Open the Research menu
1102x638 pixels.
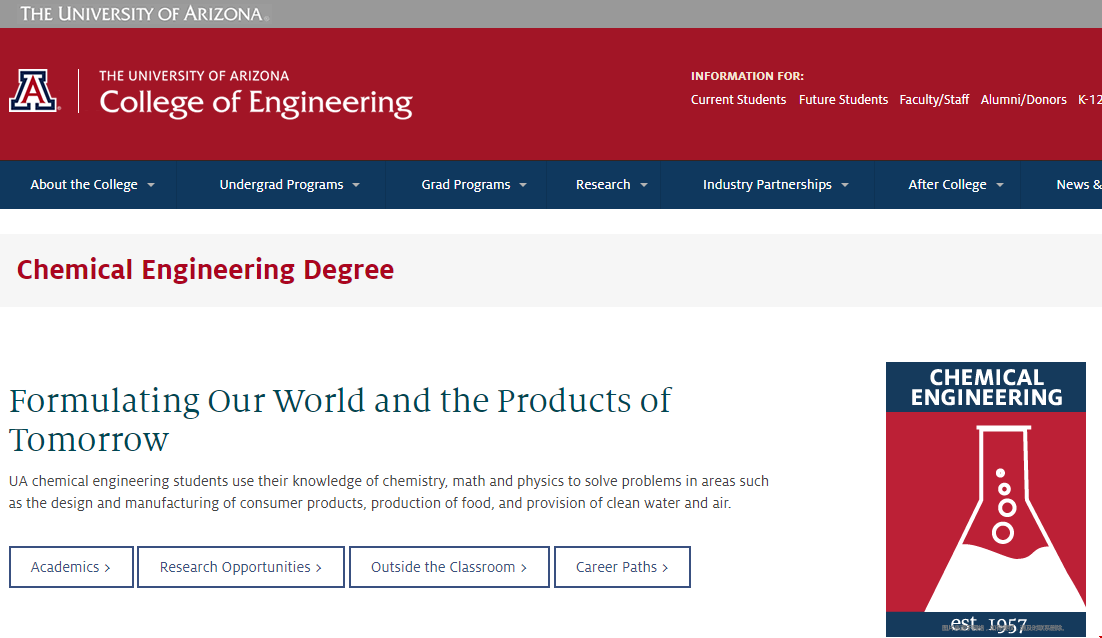[x=603, y=185]
